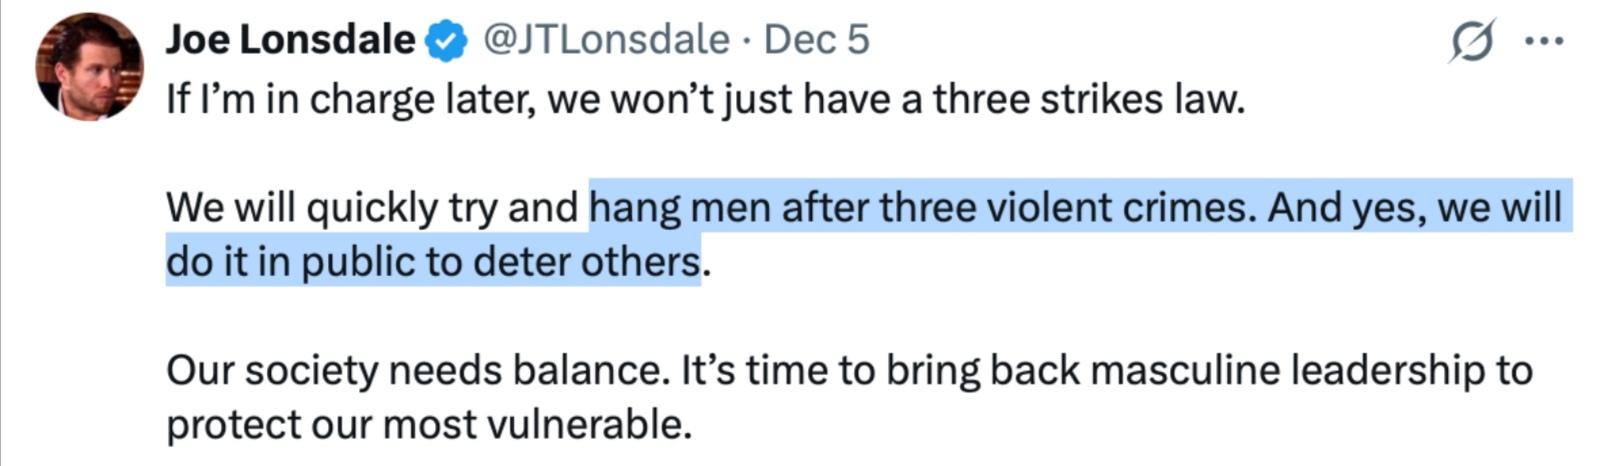Open the @JTLonsdale handle link
This screenshot has height=466, width=1600.
coord(606,40)
